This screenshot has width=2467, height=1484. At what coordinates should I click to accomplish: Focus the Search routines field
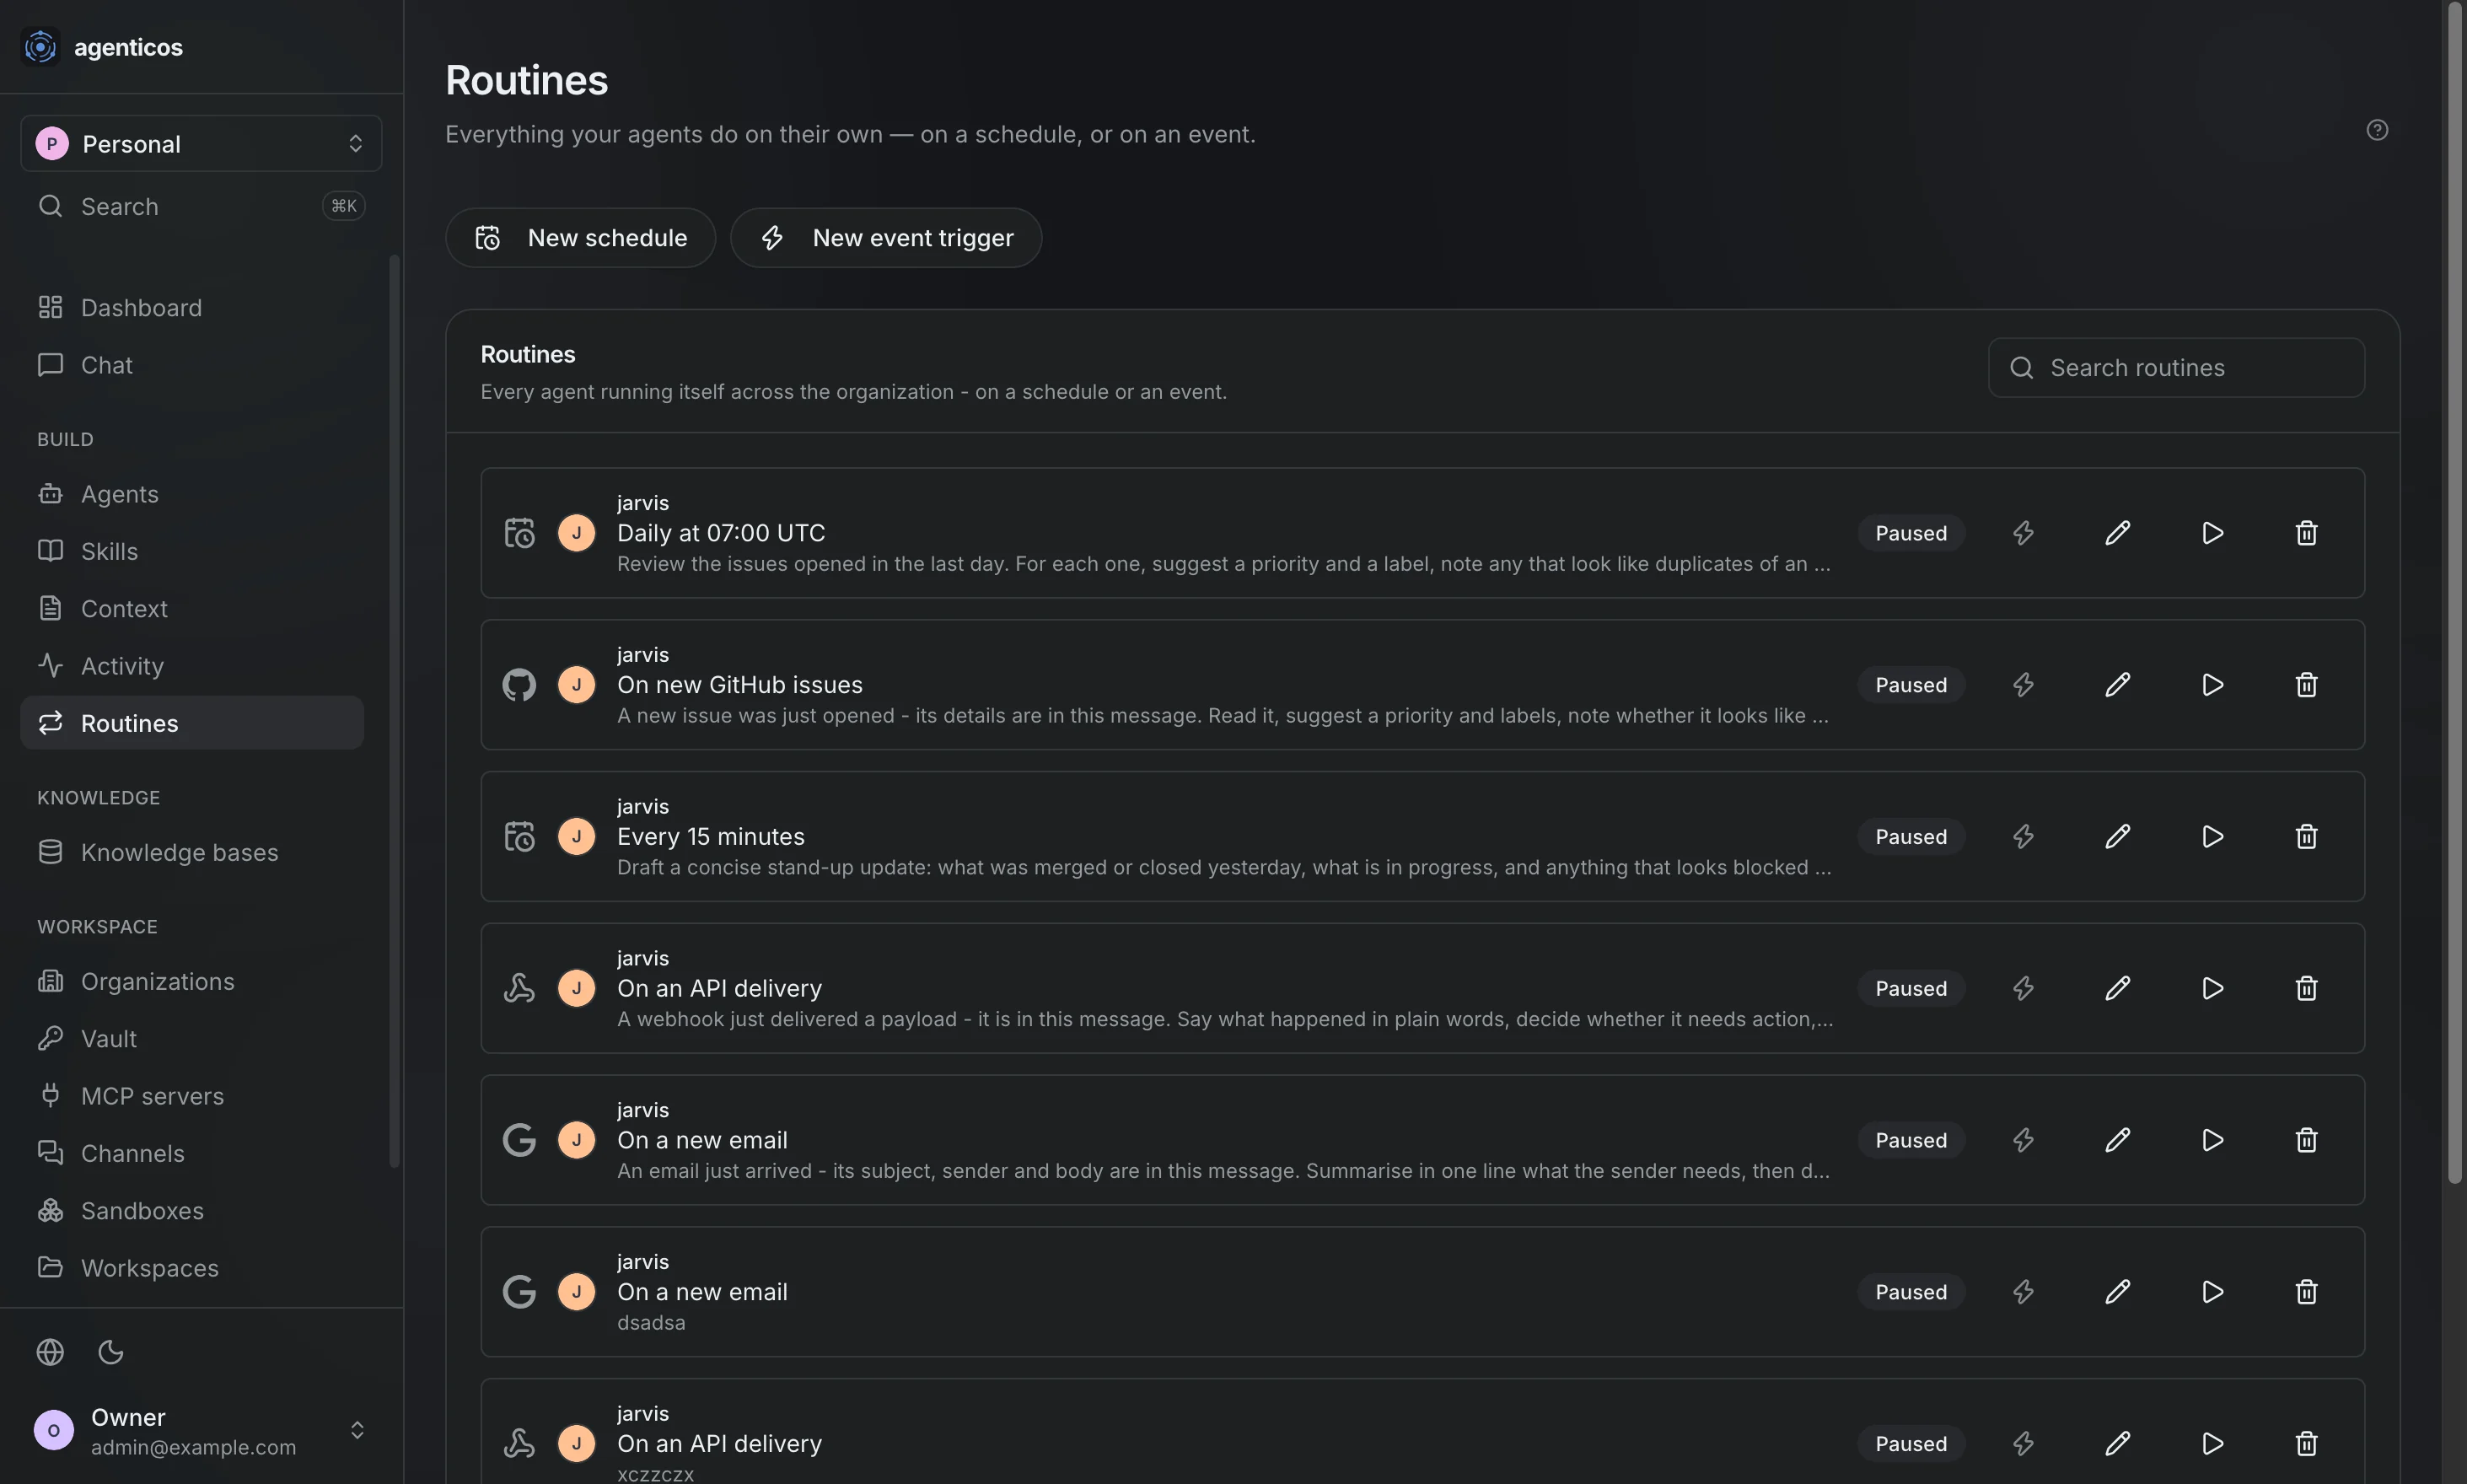[x=2176, y=368]
